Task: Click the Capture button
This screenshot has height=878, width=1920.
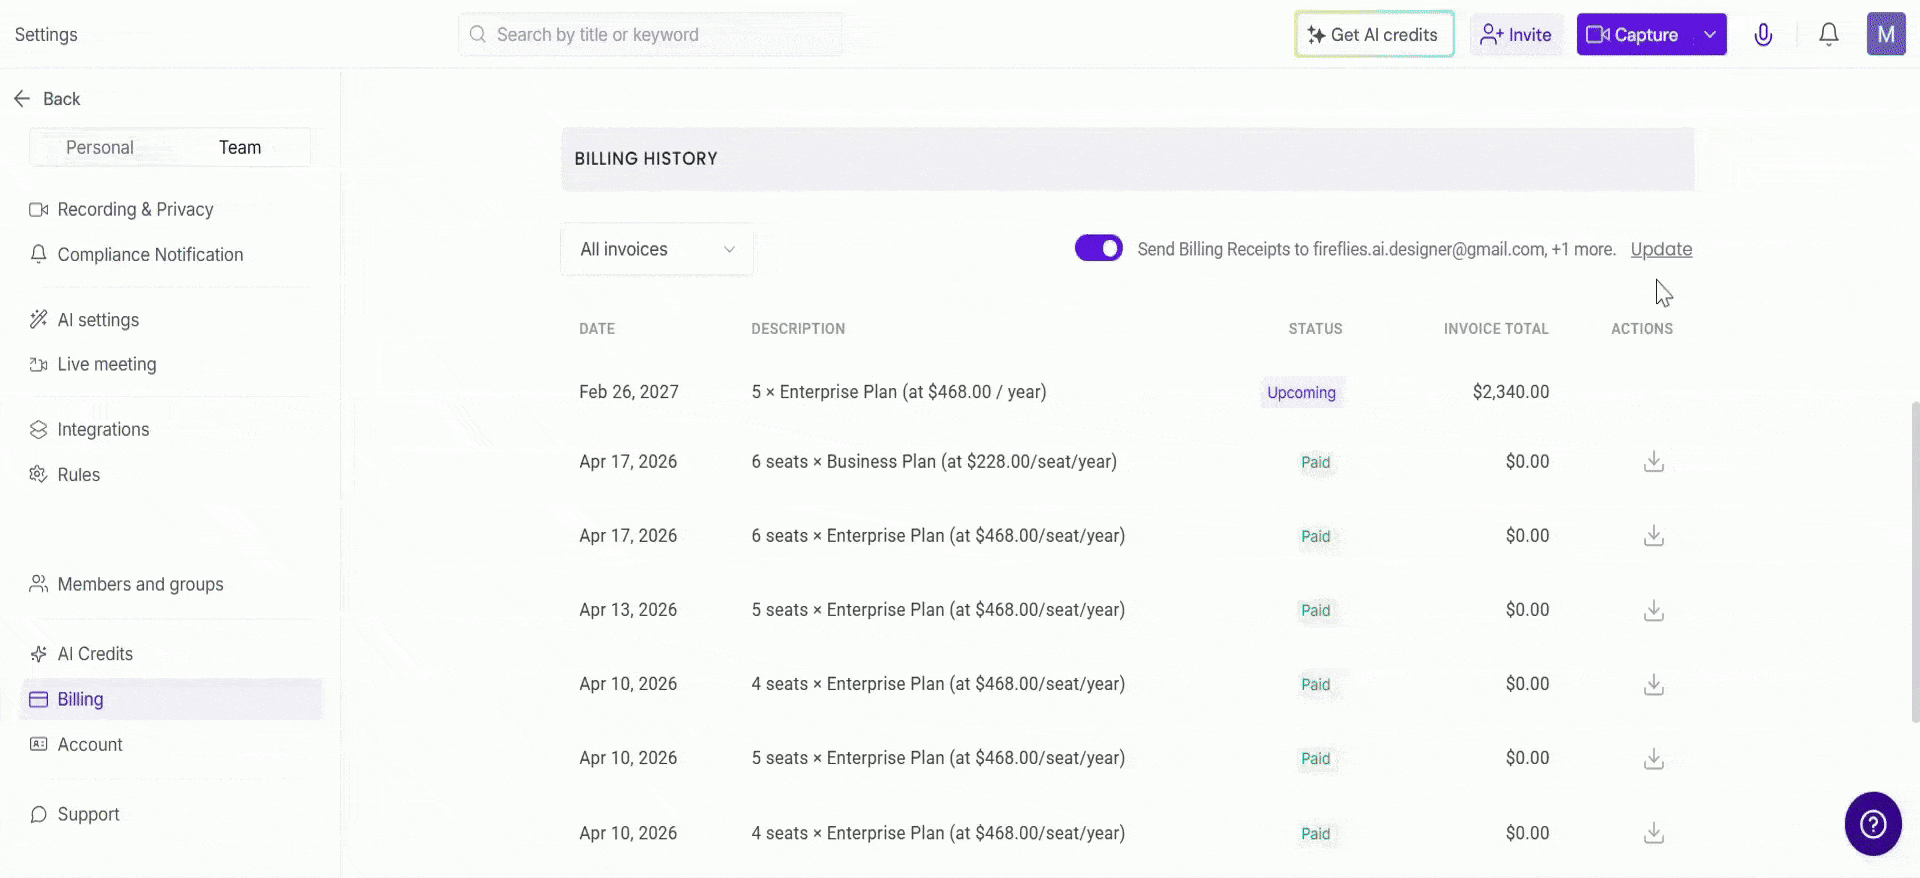Action: pyautogui.click(x=1633, y=35)
